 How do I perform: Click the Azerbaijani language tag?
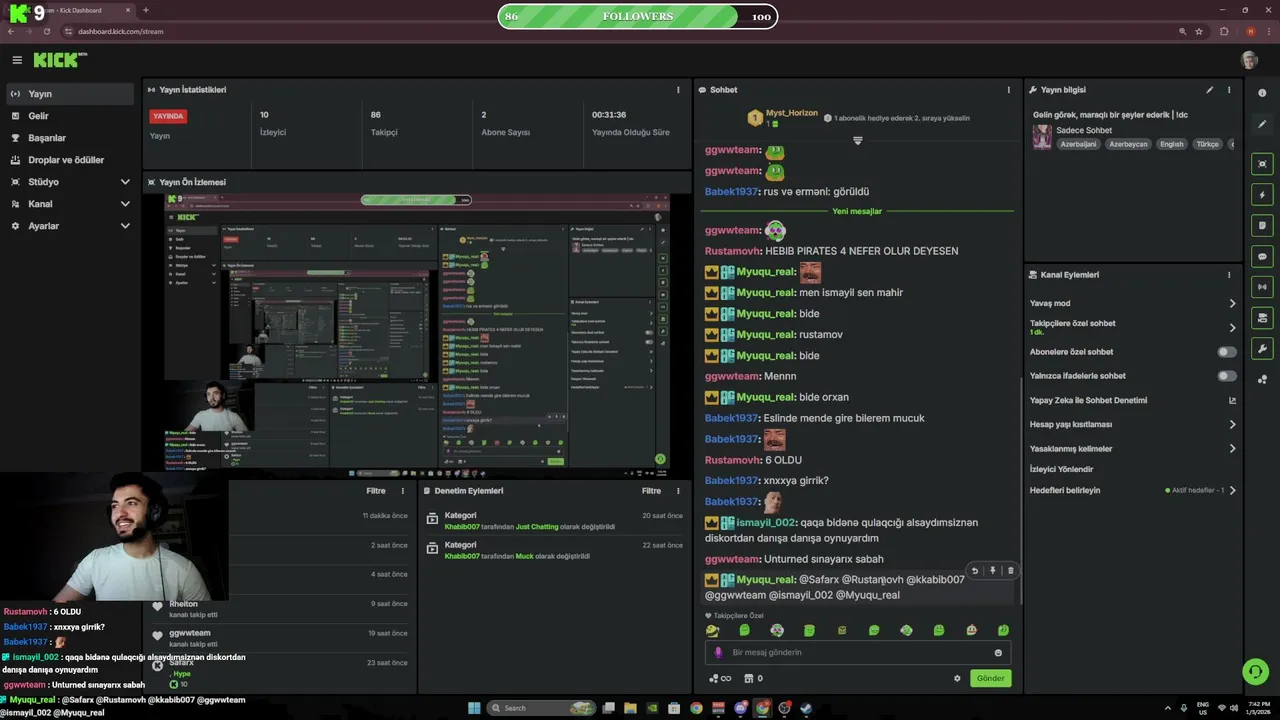click(1079, 144)
